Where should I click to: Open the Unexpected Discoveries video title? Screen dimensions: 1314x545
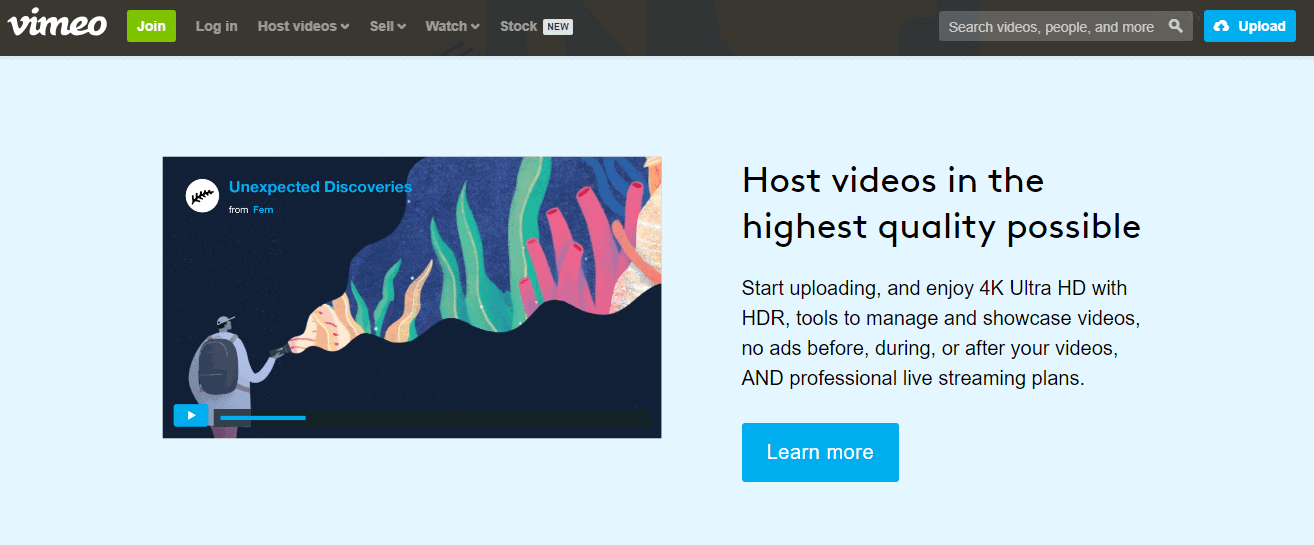(320, 187)
